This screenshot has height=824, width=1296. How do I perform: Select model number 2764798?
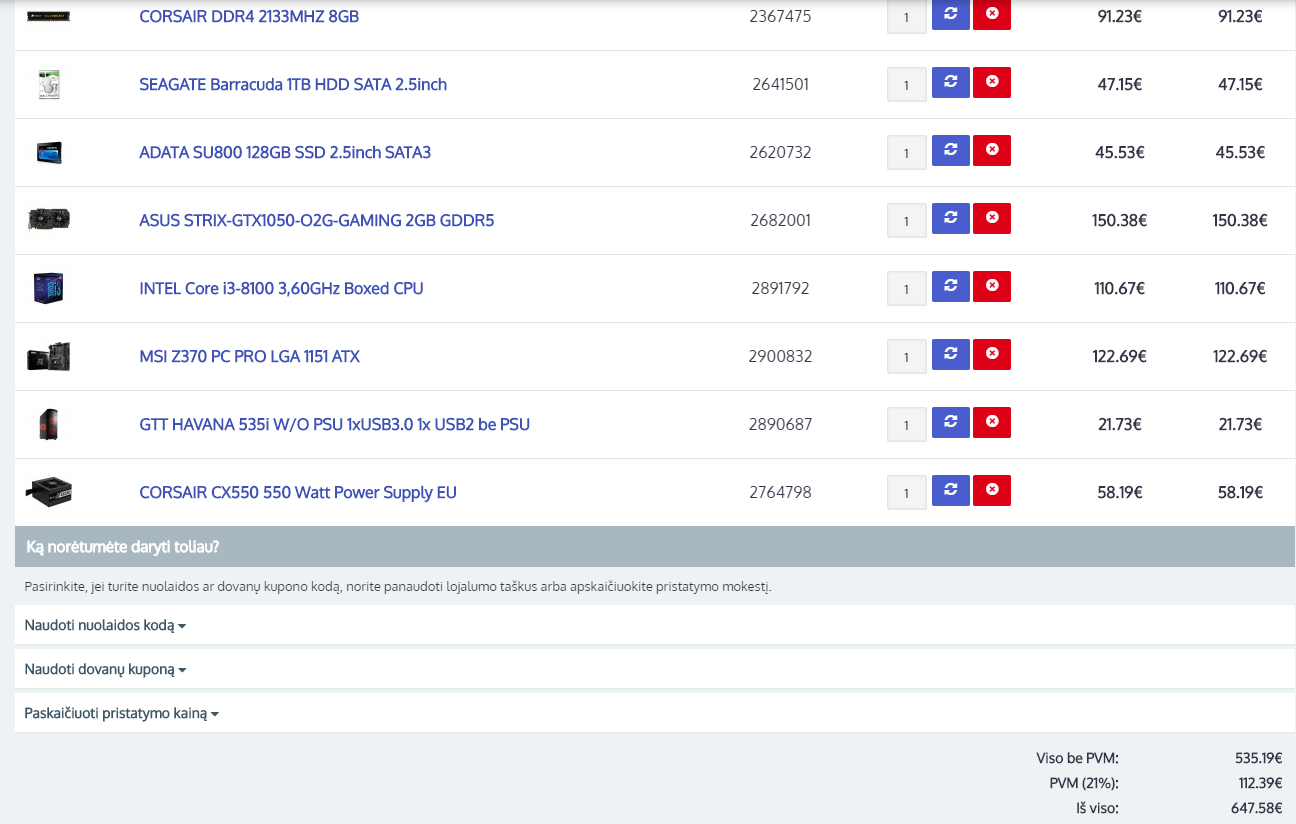coord(780,492)
